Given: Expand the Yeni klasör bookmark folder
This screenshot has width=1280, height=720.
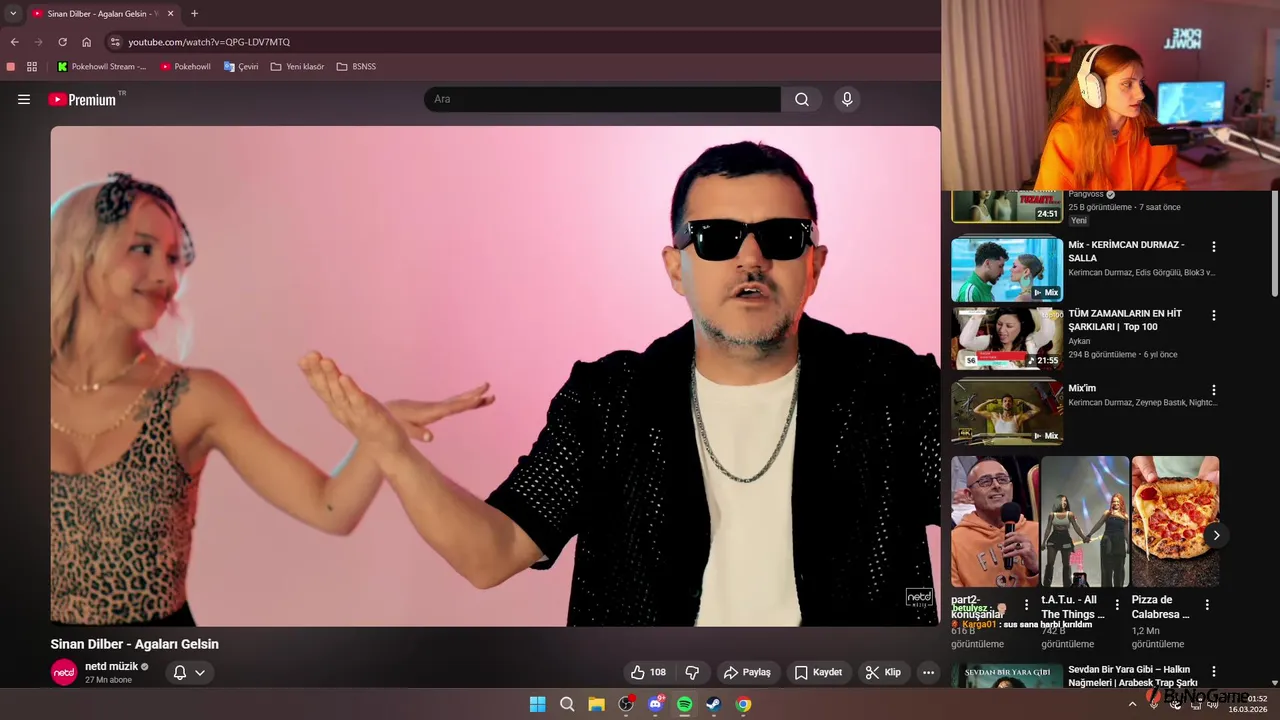Looking at the screenshot, I should [297, 67].
